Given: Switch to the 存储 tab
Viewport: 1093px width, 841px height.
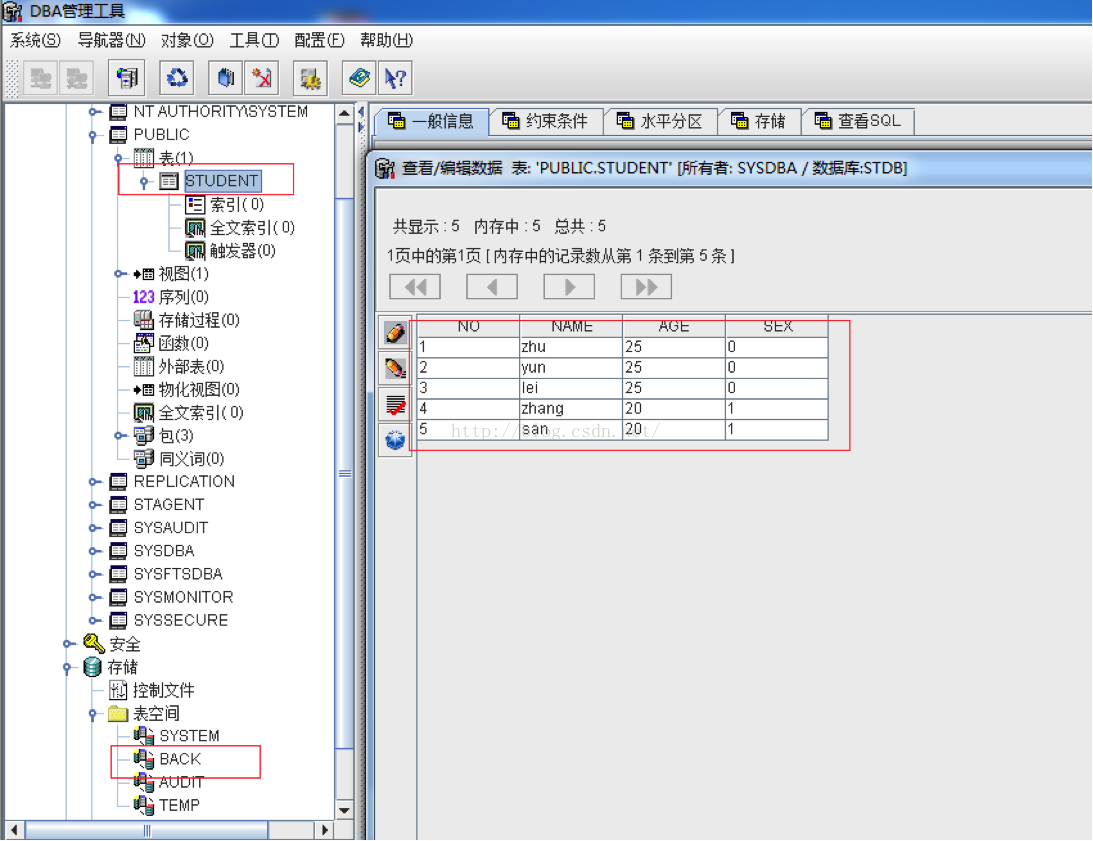Looking at the screenshot, I should point(759,121).
